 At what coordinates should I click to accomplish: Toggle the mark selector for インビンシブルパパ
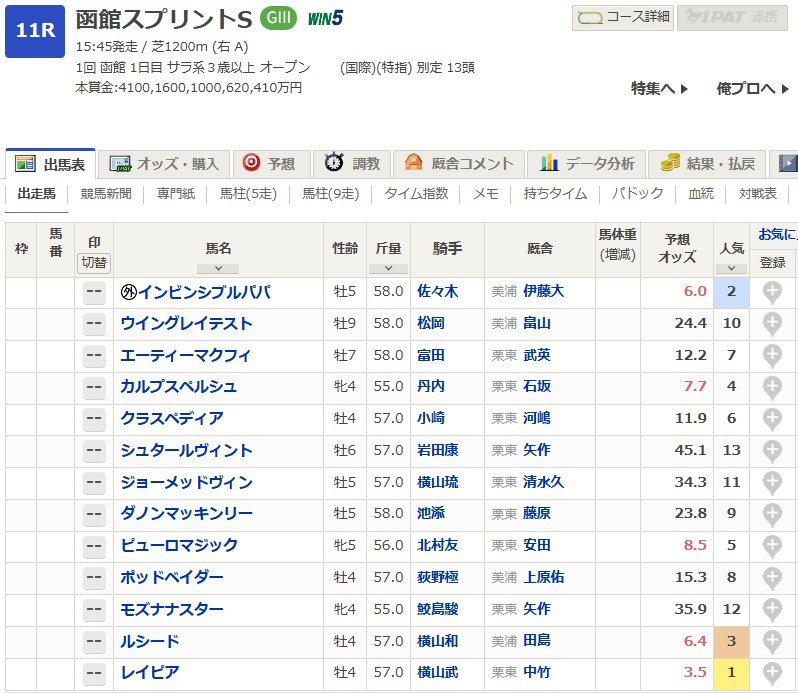pyautogui.click(x=94, y=293)
